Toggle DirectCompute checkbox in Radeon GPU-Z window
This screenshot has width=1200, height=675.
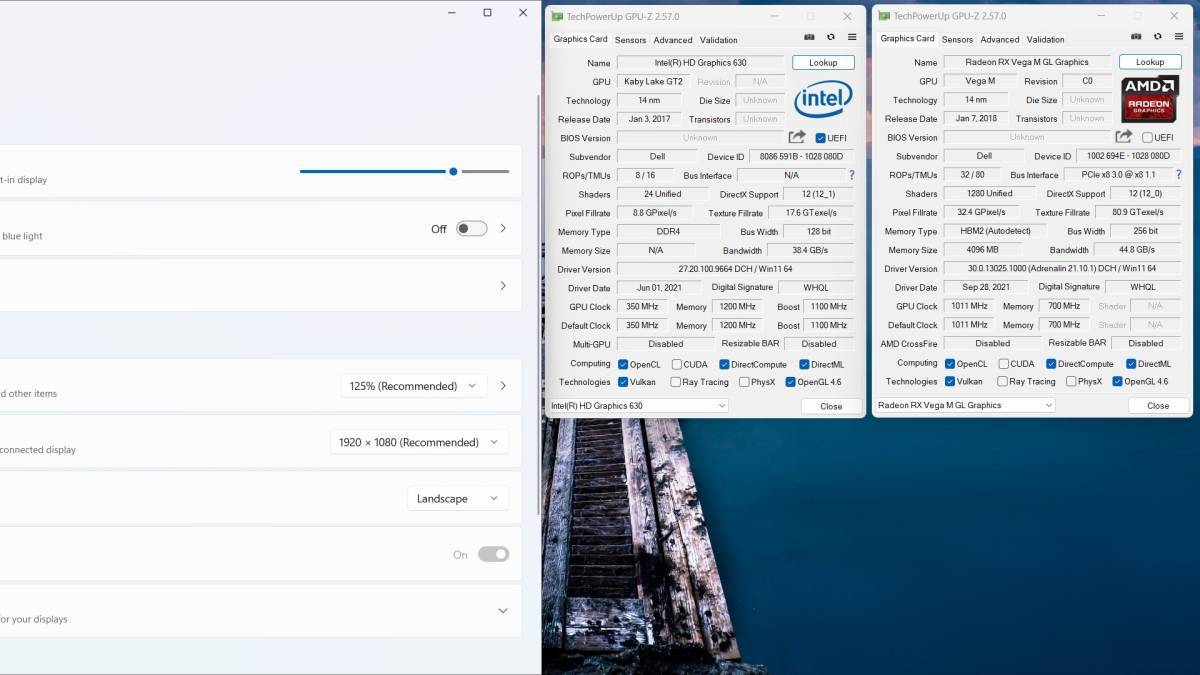[1050, 364]
